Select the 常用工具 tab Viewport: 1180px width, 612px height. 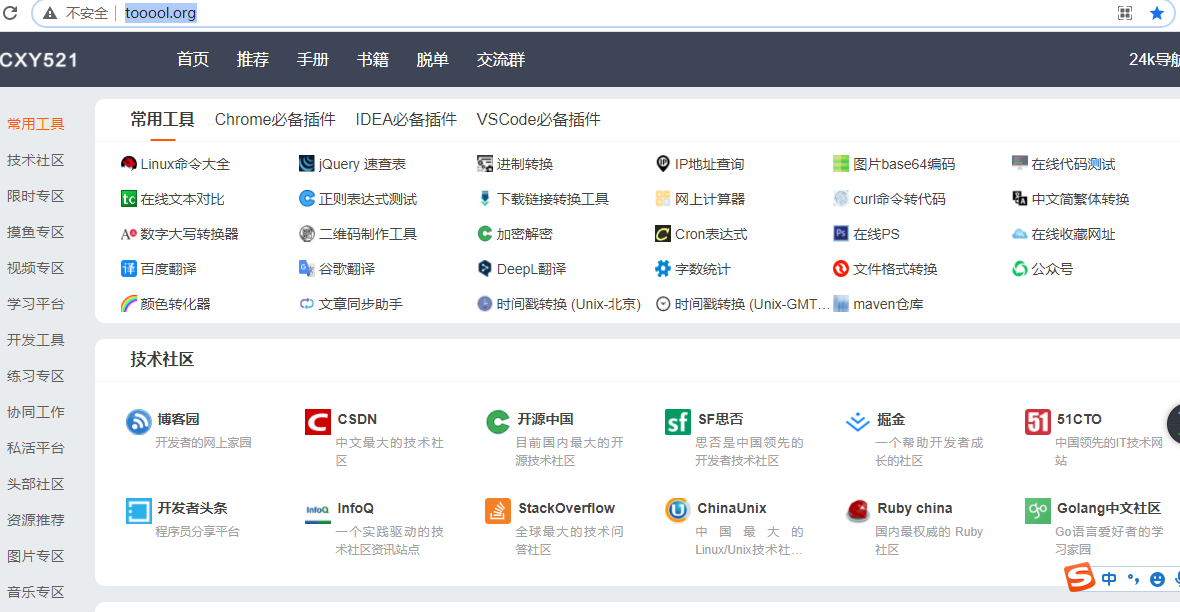click(162, 119)
